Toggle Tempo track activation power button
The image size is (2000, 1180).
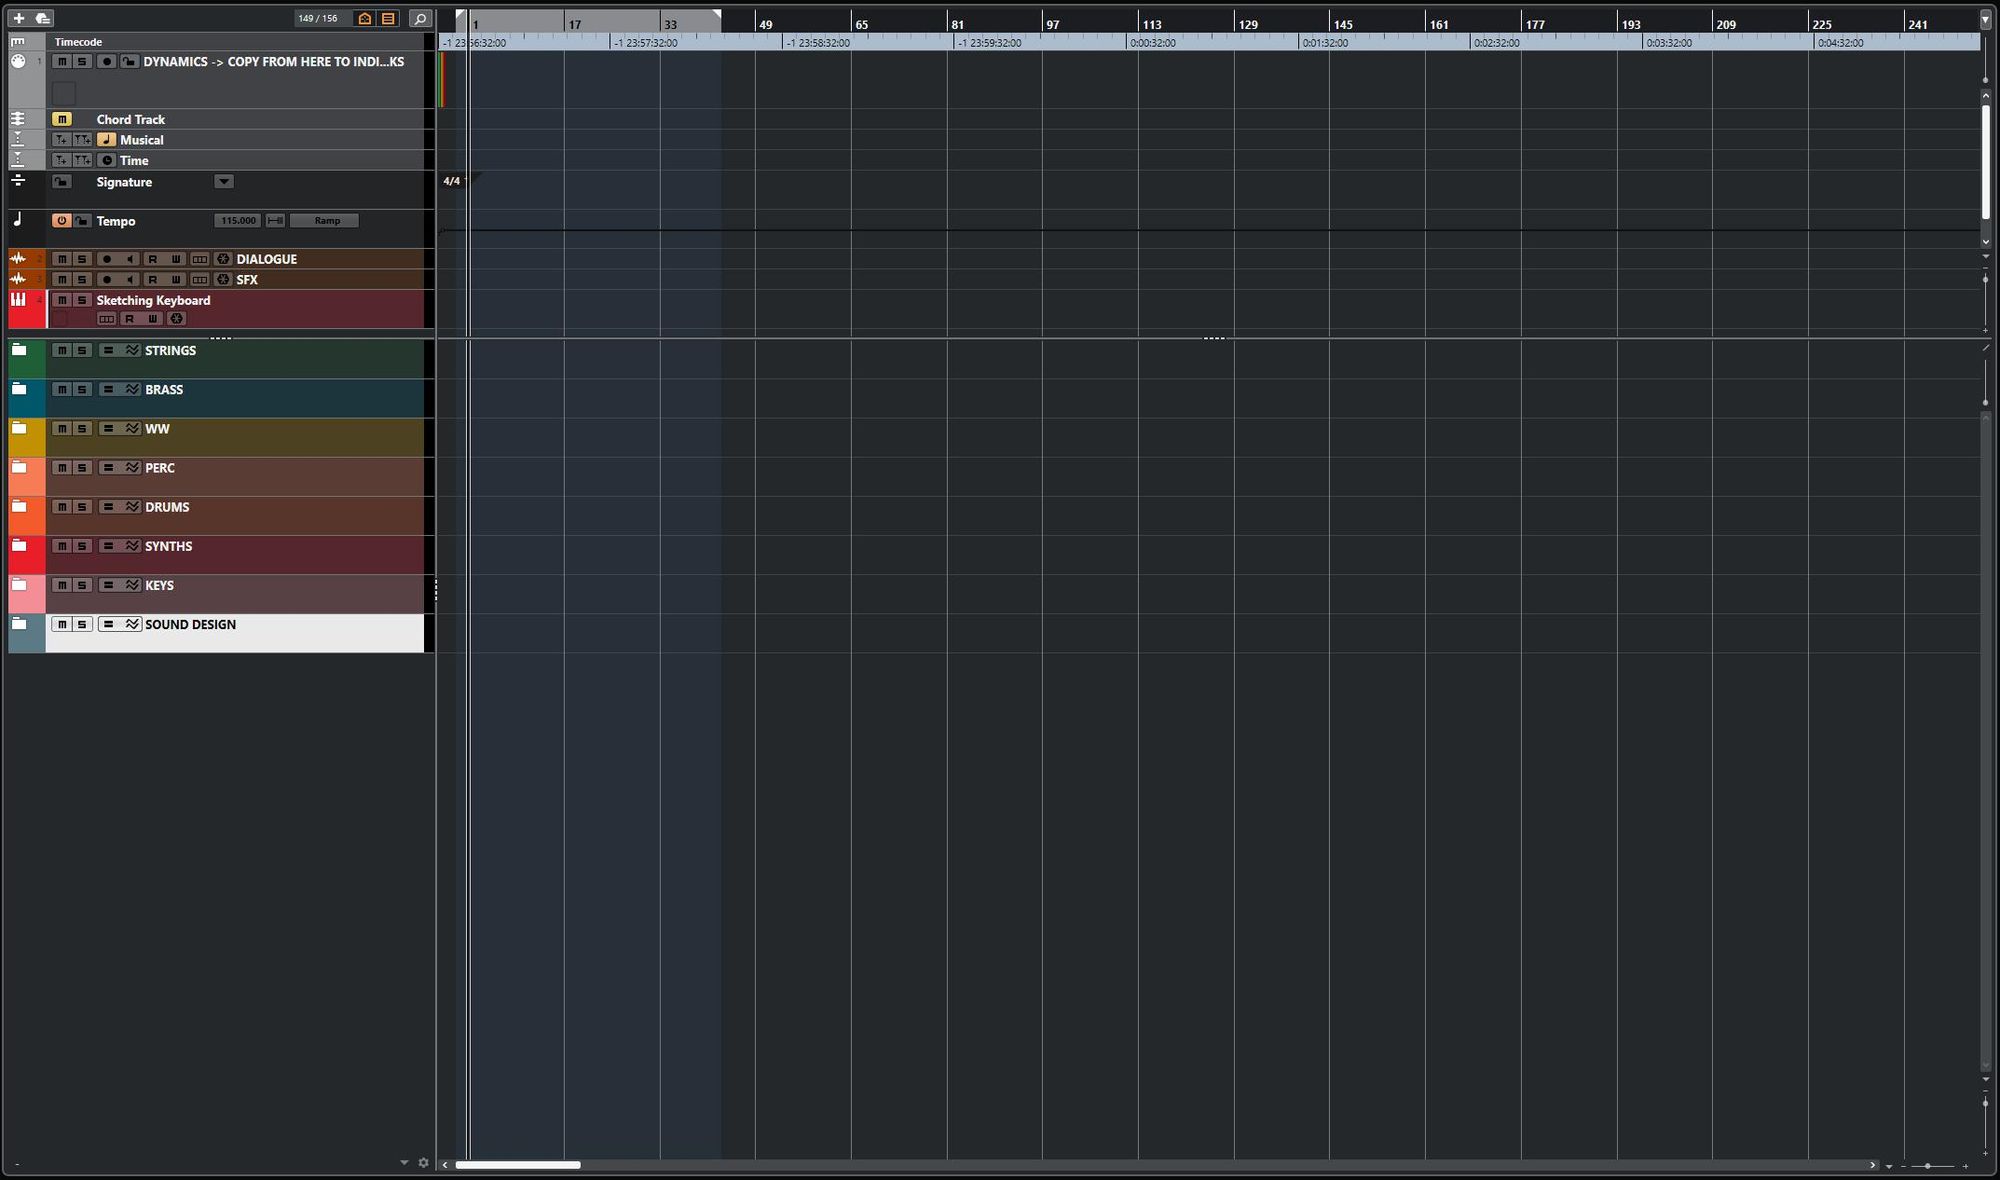click(x=62, y=221)
